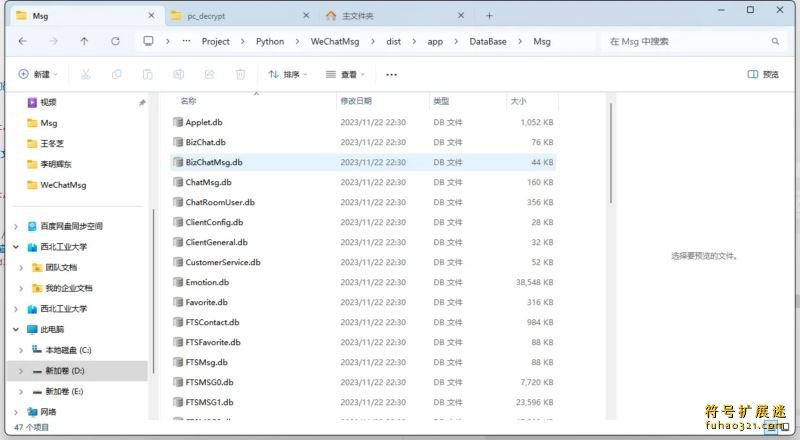Select the ChatRoomUser.db file

click(x=363, y=202)
